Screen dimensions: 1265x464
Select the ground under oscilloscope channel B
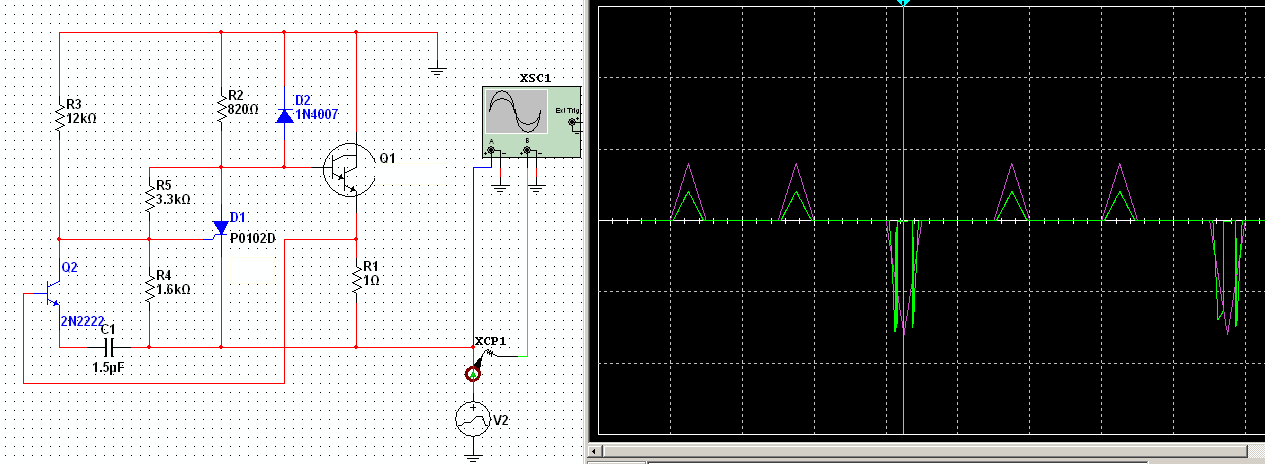(536, 187)
